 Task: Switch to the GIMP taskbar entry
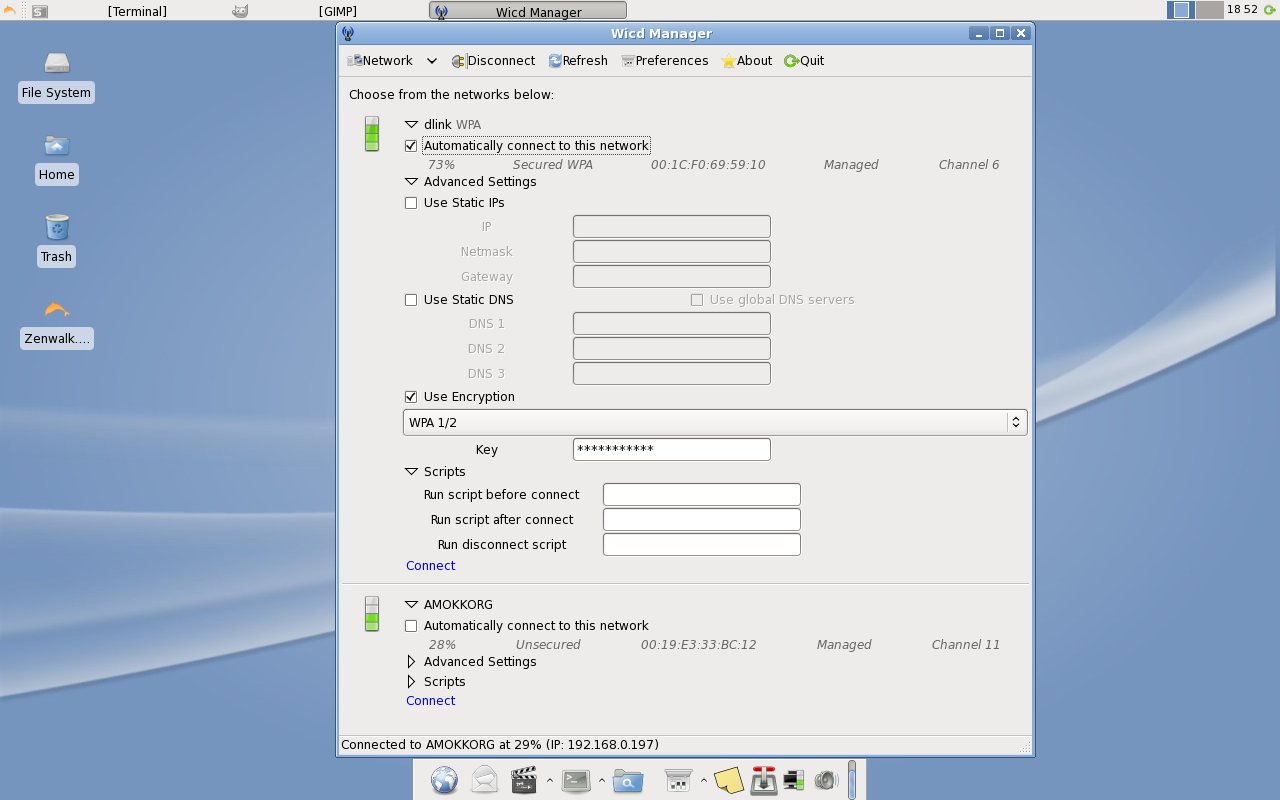(x=338, y=11)
